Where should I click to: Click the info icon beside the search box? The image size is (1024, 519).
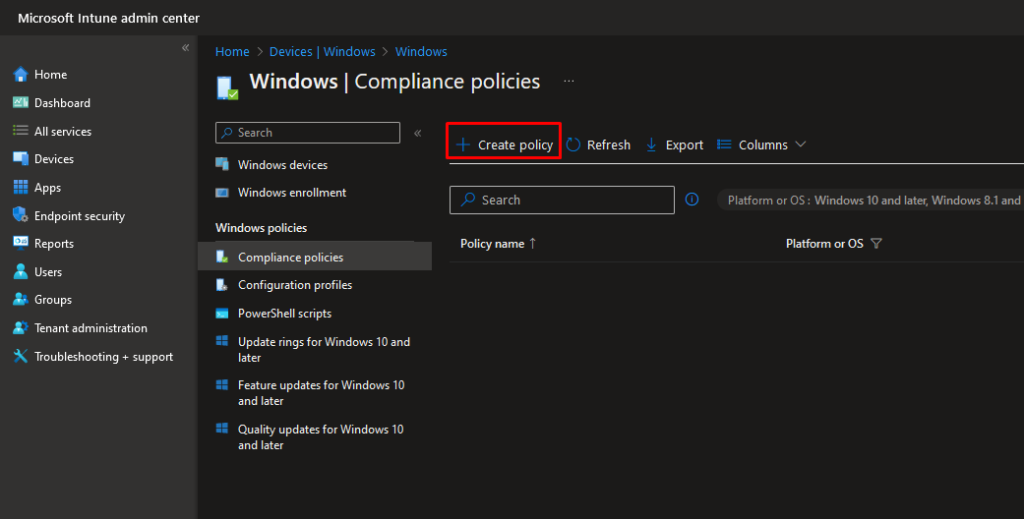(x=692, y=200)
